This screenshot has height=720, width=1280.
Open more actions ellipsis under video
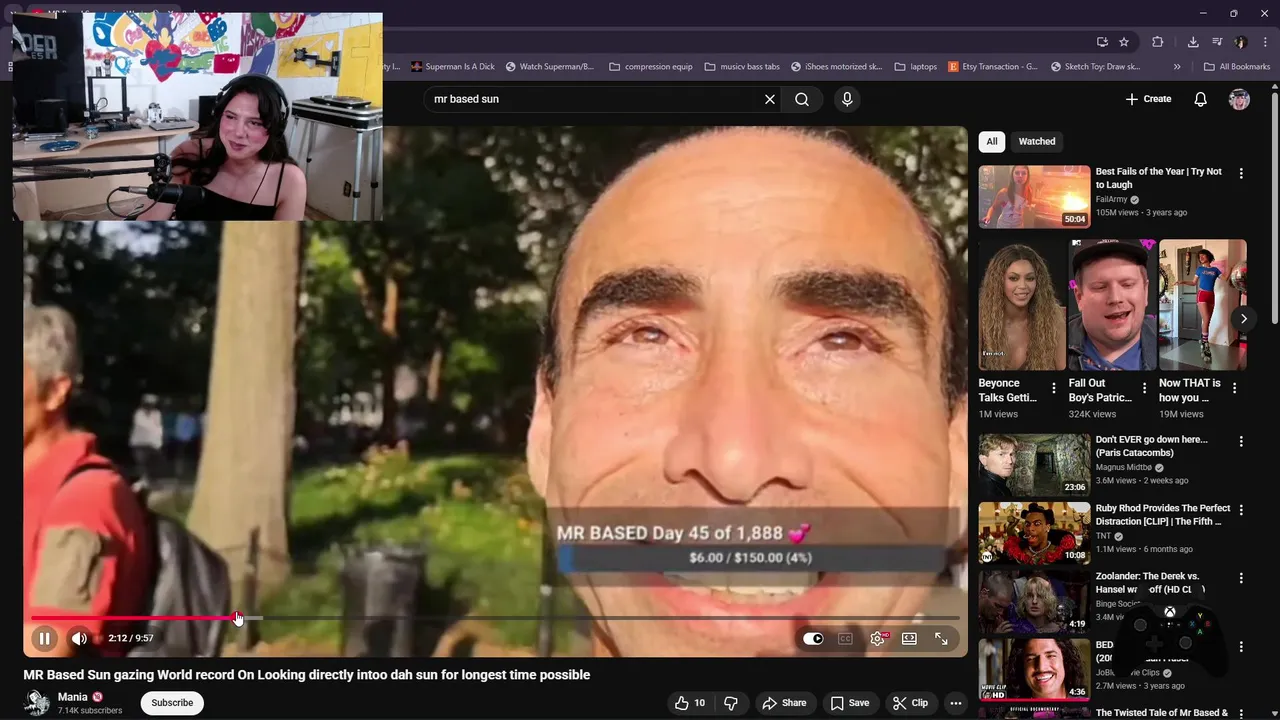tap(956, 703)
